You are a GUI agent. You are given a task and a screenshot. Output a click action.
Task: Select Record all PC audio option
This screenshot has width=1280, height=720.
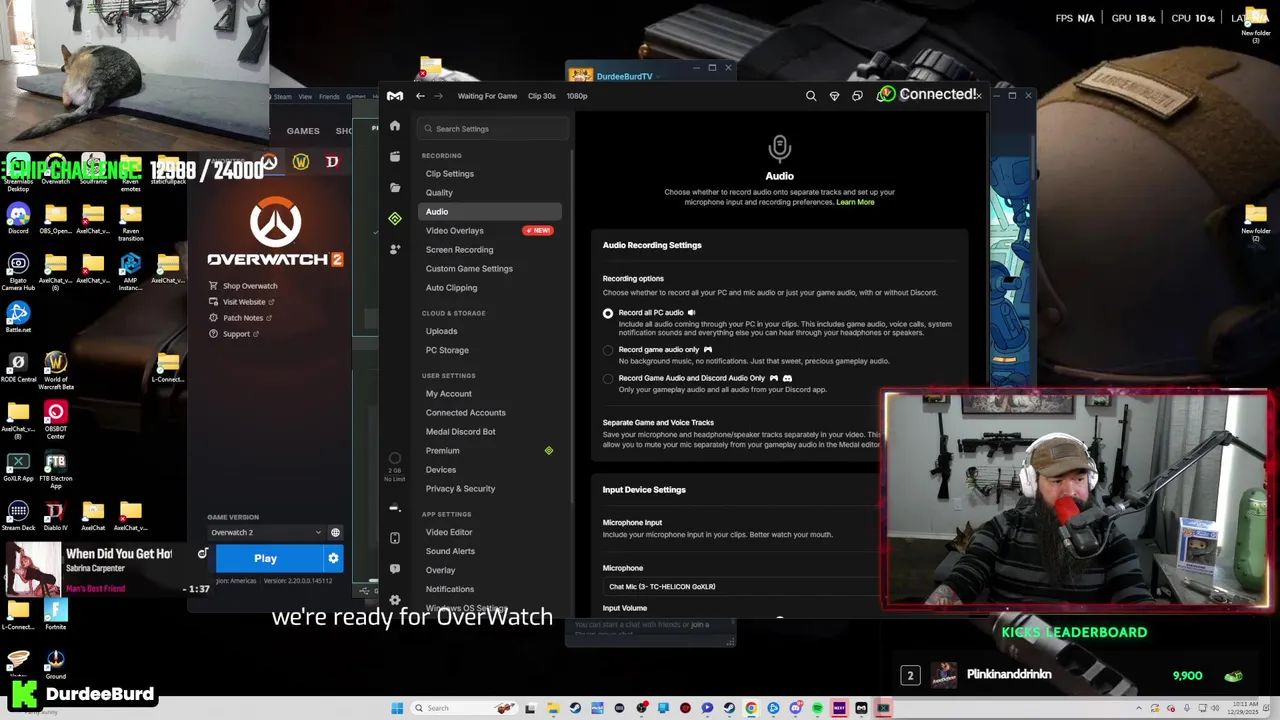pos(608,313)
